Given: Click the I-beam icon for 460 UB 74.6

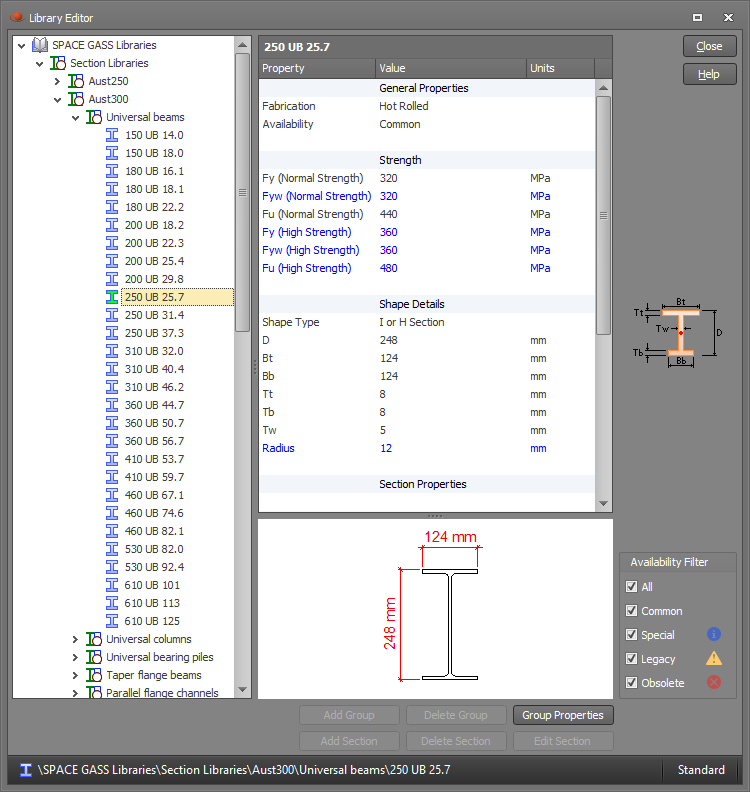Looking at the screenshot, I should coord(112,513).
